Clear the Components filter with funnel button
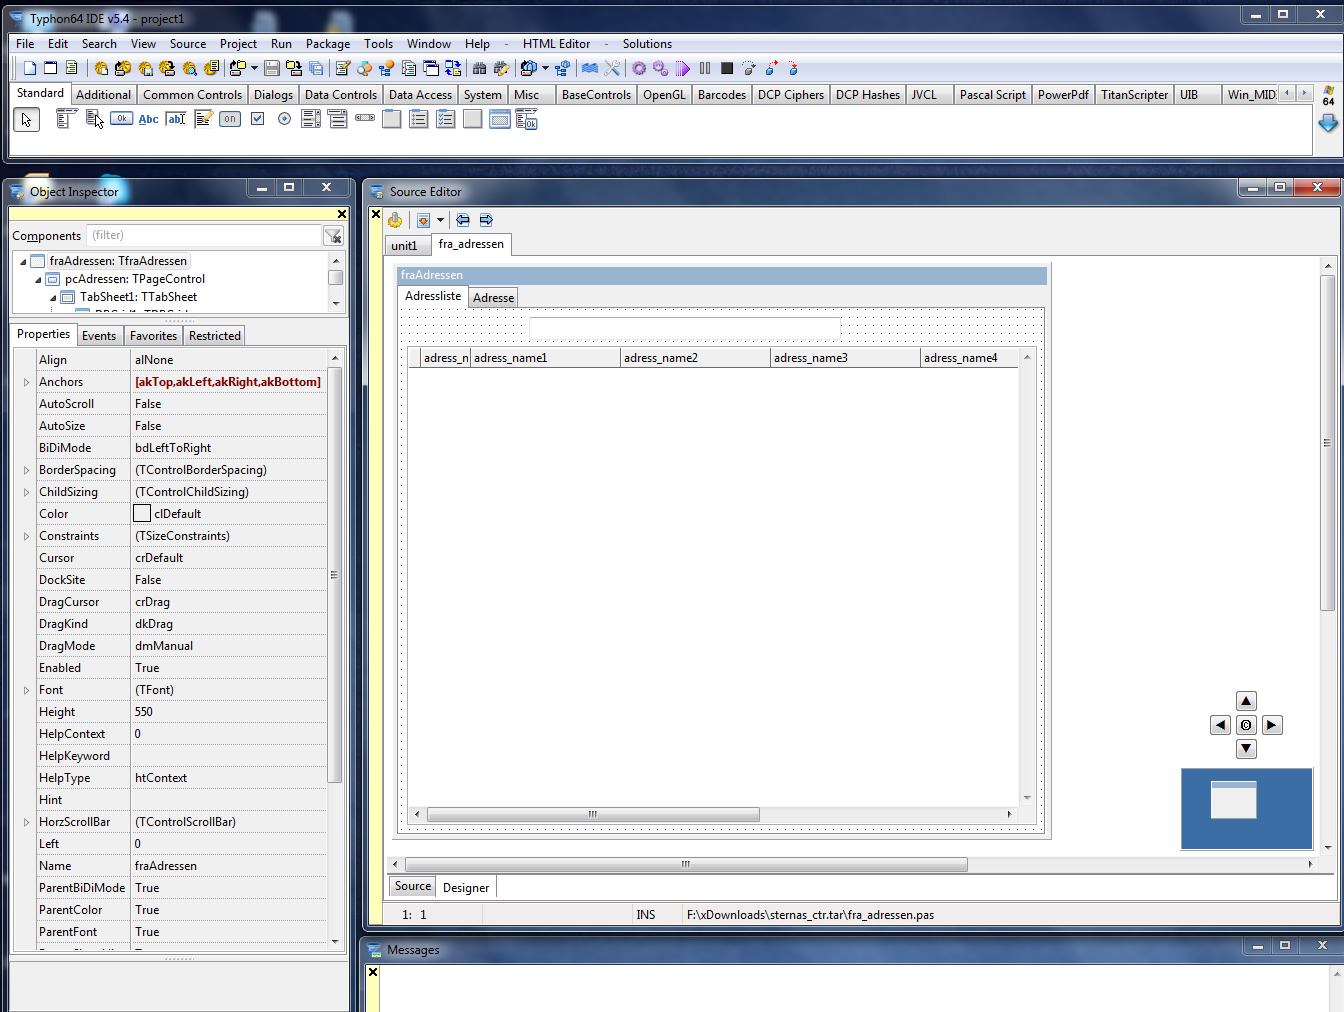This screenshot has width=1344, height=1012. (333, 236)
